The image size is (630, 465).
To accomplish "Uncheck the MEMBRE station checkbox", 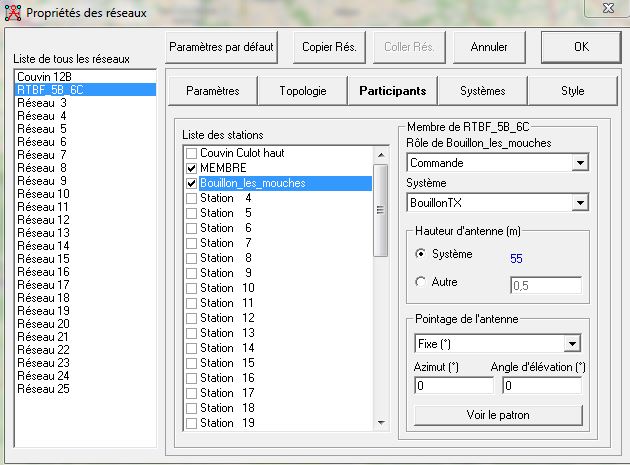I will click(191, 168).
